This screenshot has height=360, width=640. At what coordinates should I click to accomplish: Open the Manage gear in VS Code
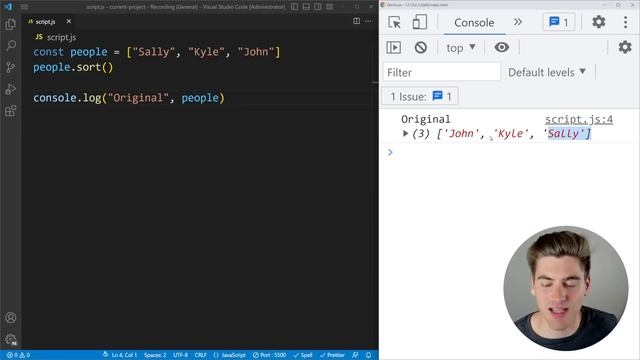pyautogui.click(x=11, y=339)
